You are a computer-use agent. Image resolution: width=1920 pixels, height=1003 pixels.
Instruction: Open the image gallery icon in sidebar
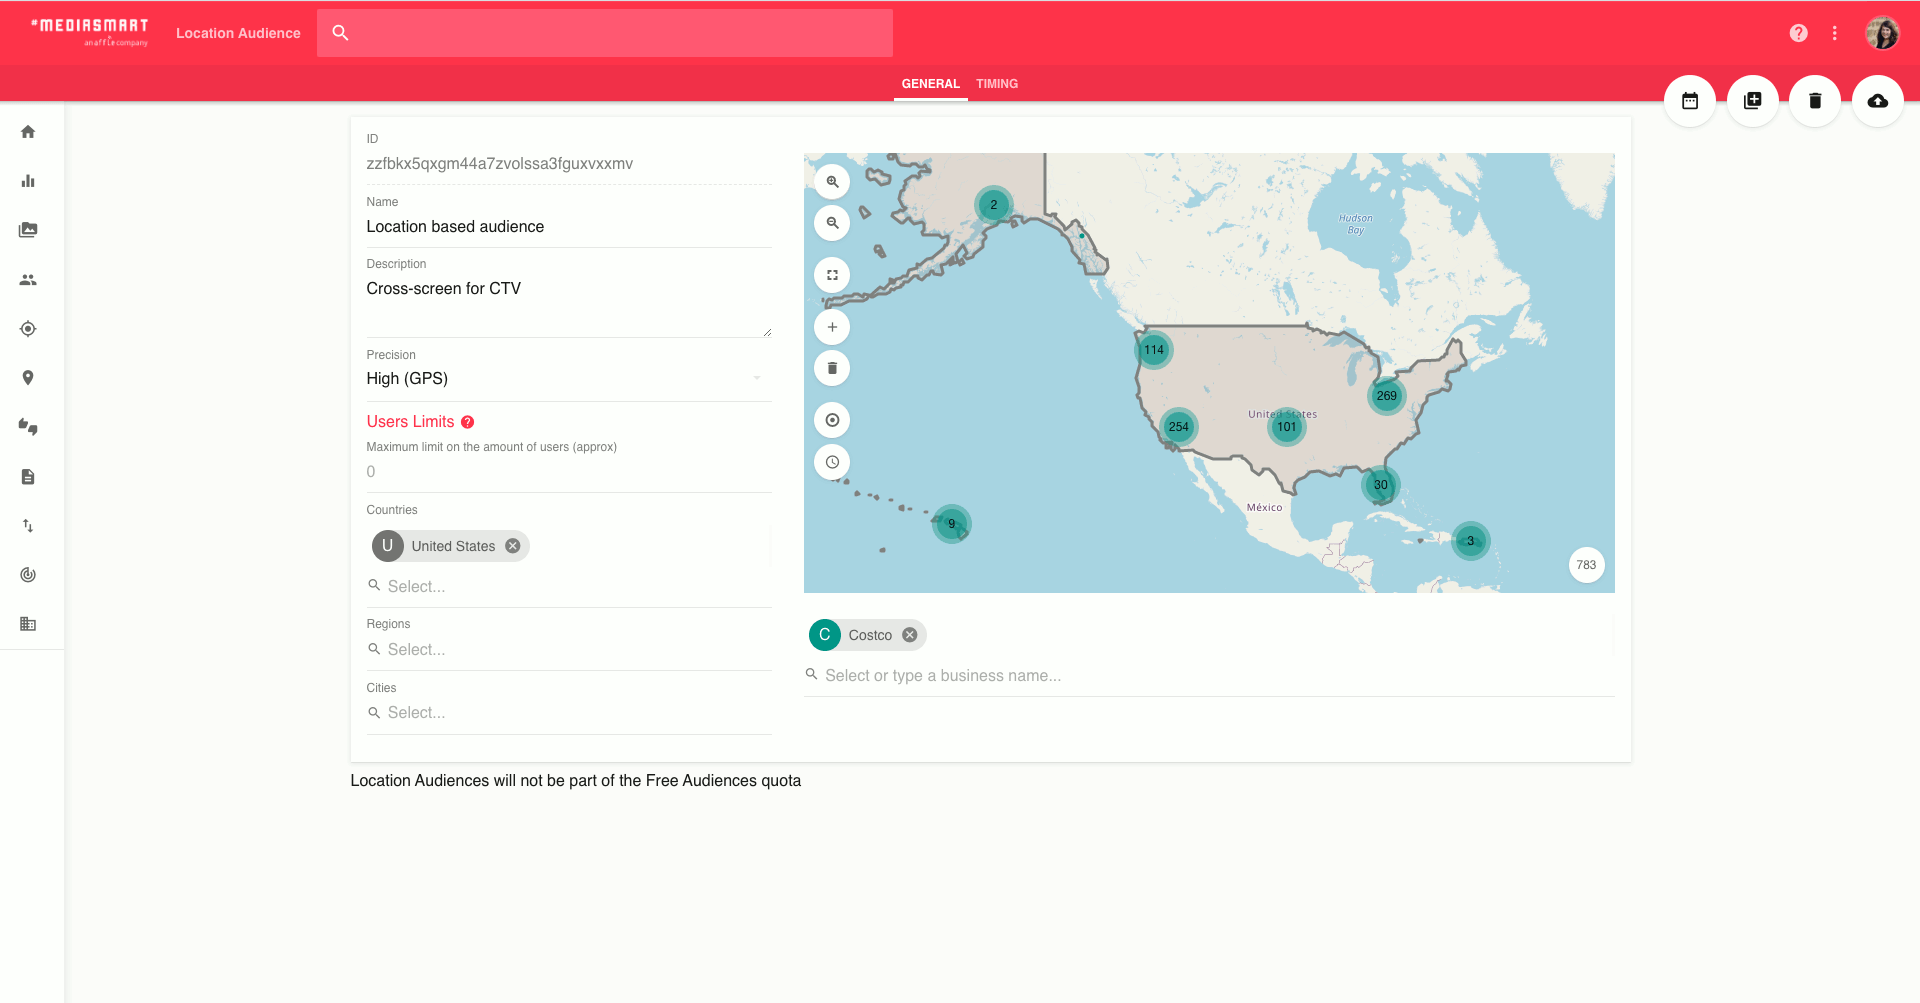[x=28, y=230]
